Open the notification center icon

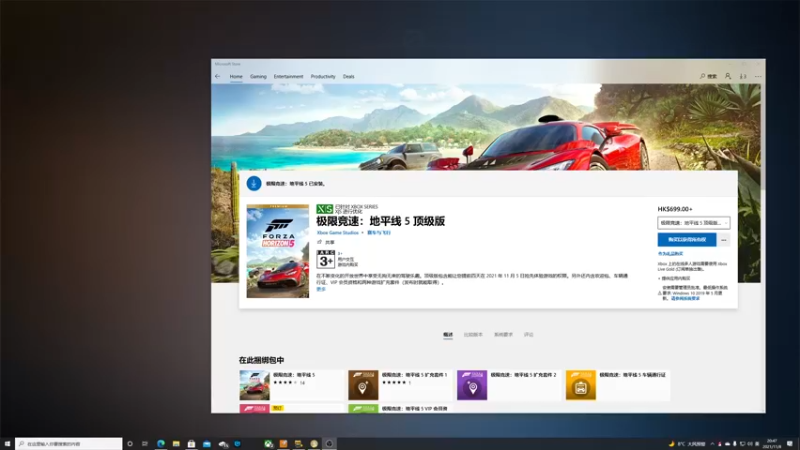click(789, 444)
